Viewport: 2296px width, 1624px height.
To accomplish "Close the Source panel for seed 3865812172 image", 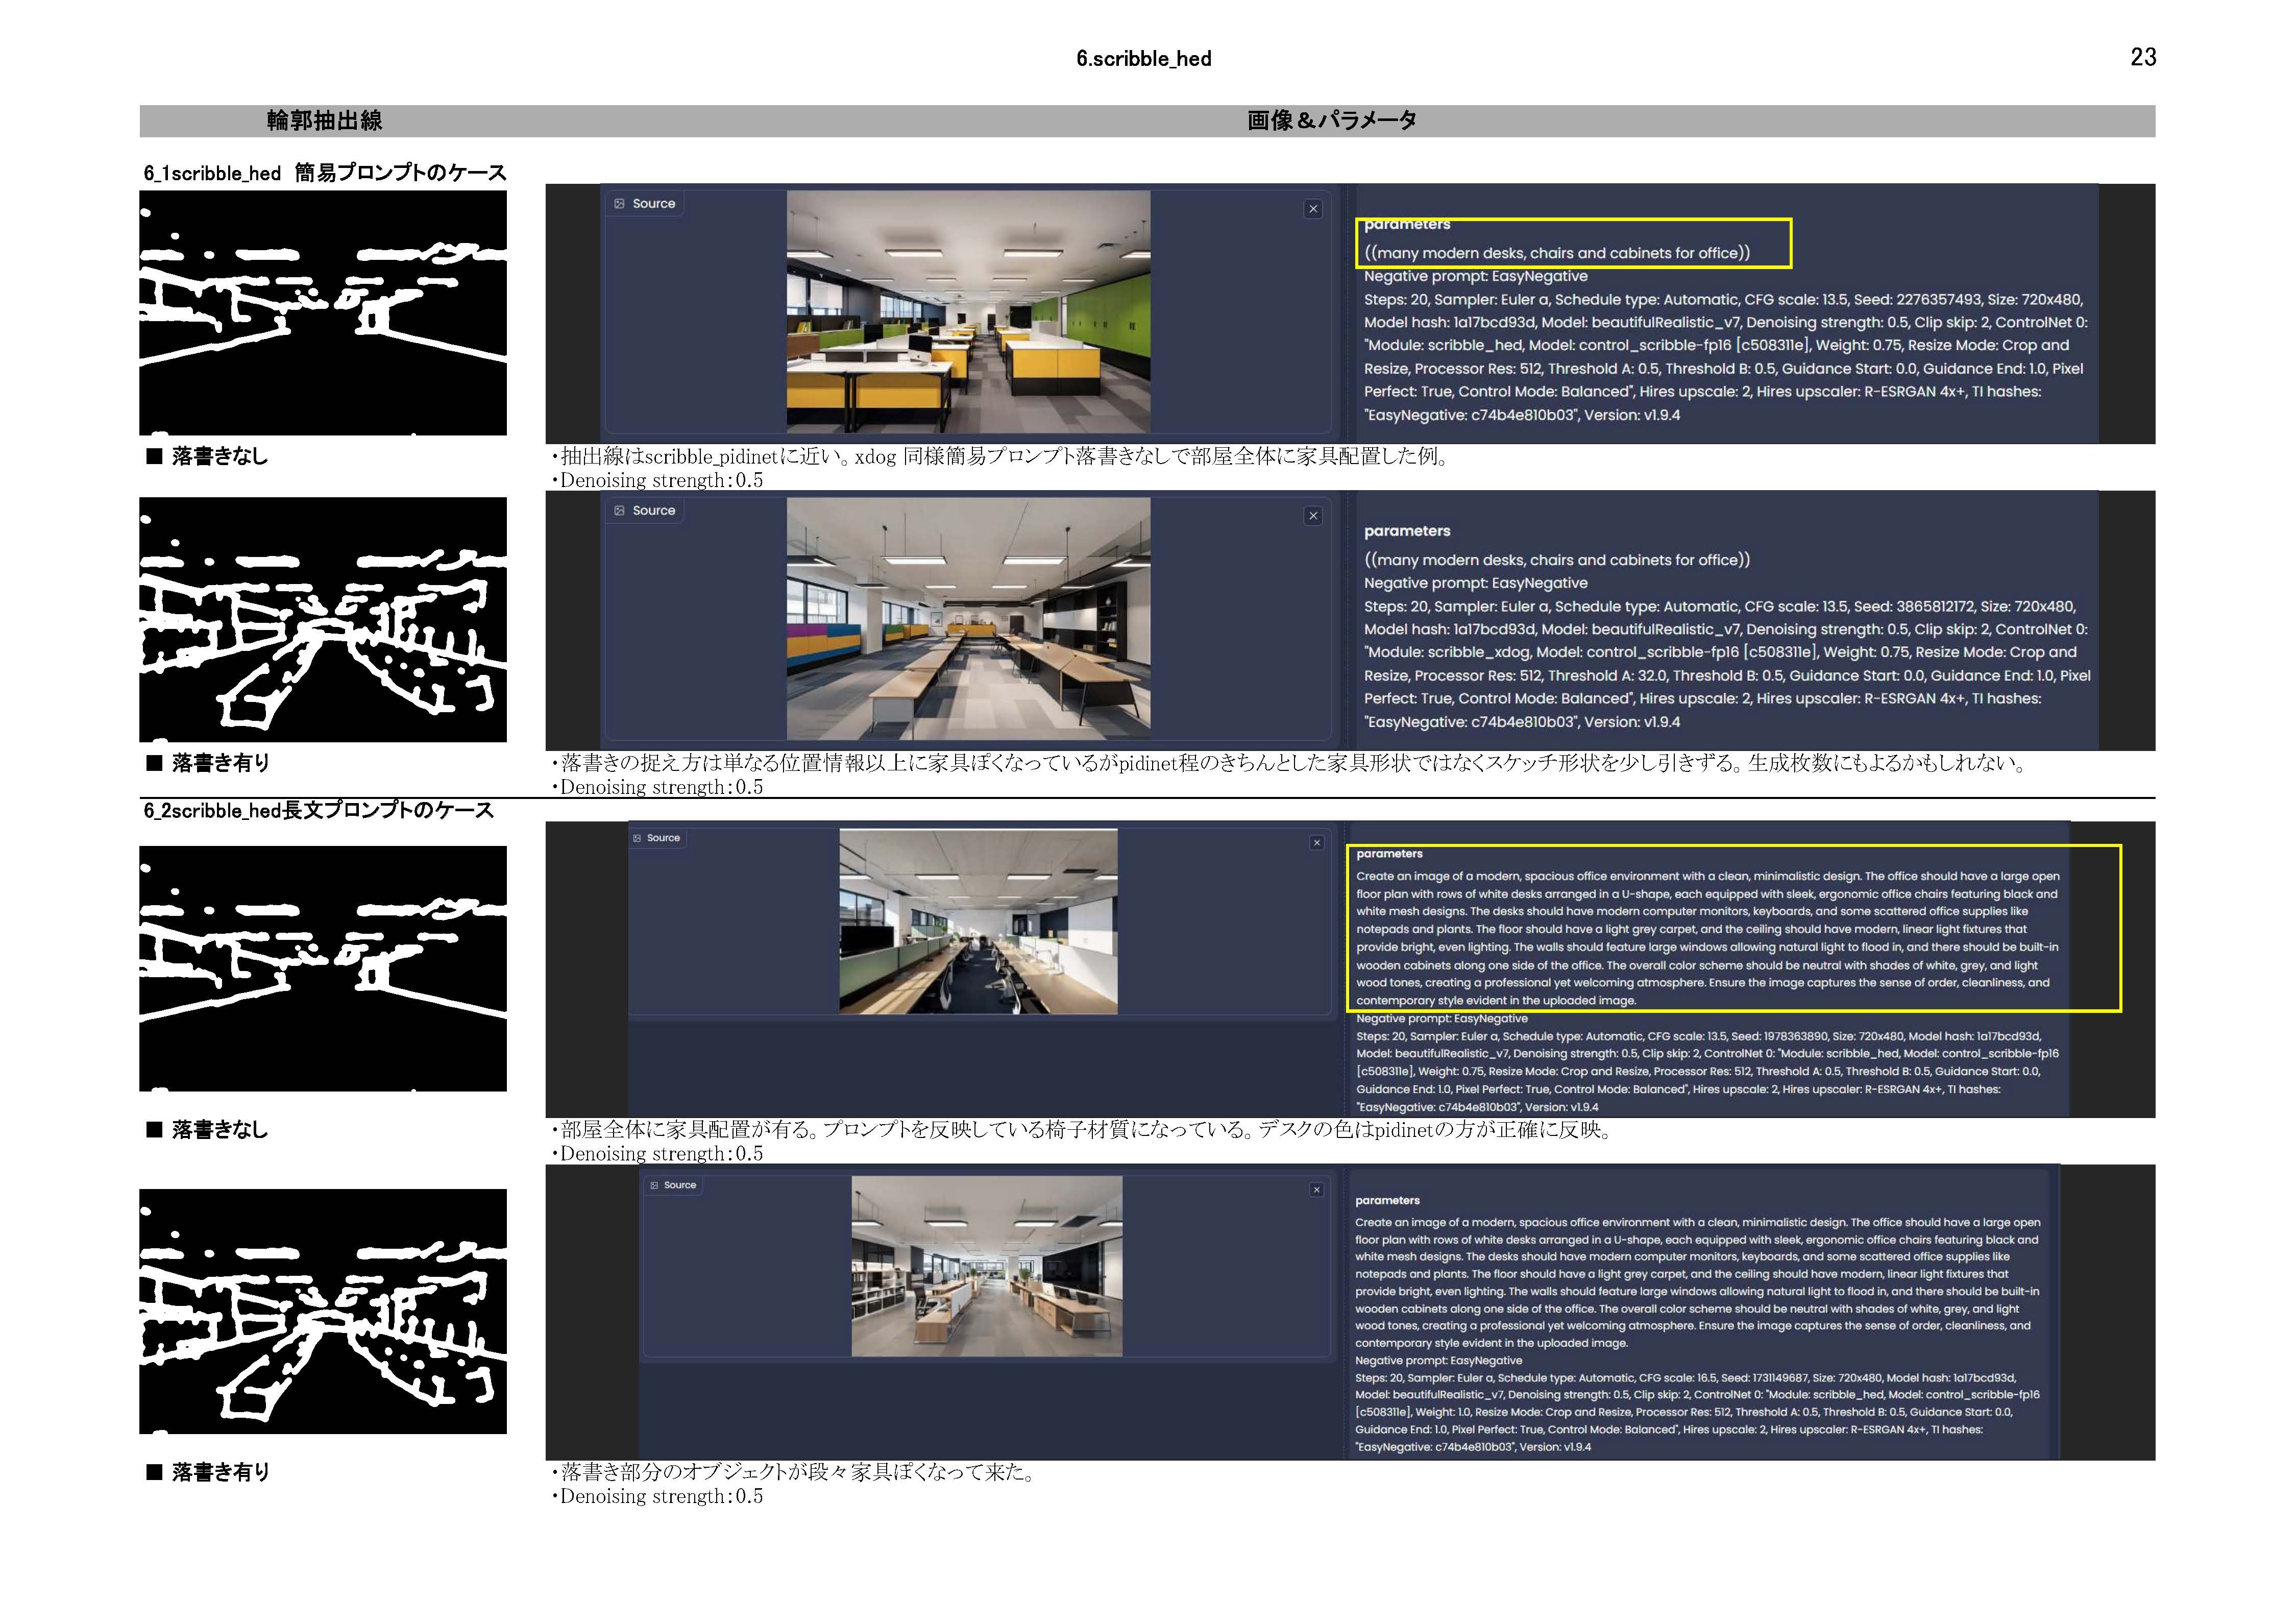I will (1313, 516).
